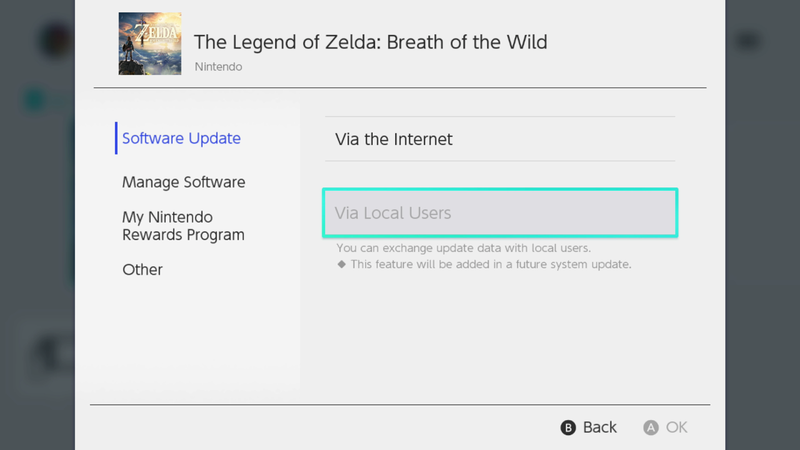Choose Via the Internet update option

[x=500, y=139]
